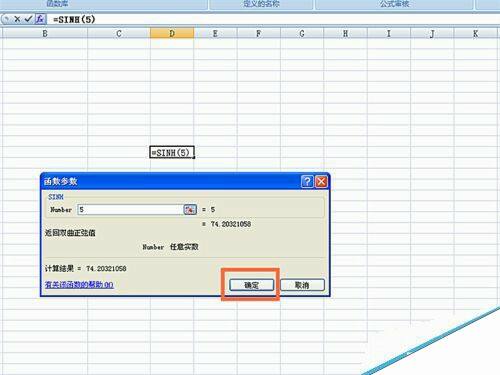Click the cancel X icon in formula bar
Screen dimensions: 500x375
click(x=17, y=19)
